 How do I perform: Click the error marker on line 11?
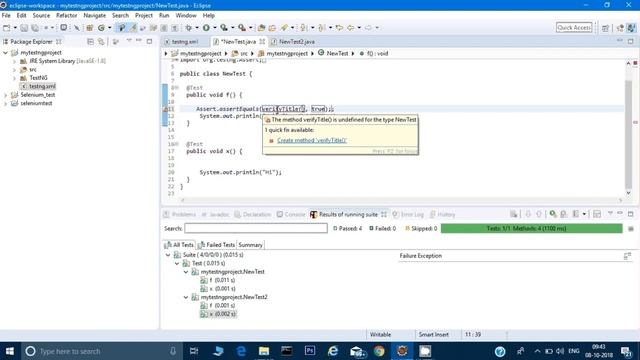coord(166,109)
